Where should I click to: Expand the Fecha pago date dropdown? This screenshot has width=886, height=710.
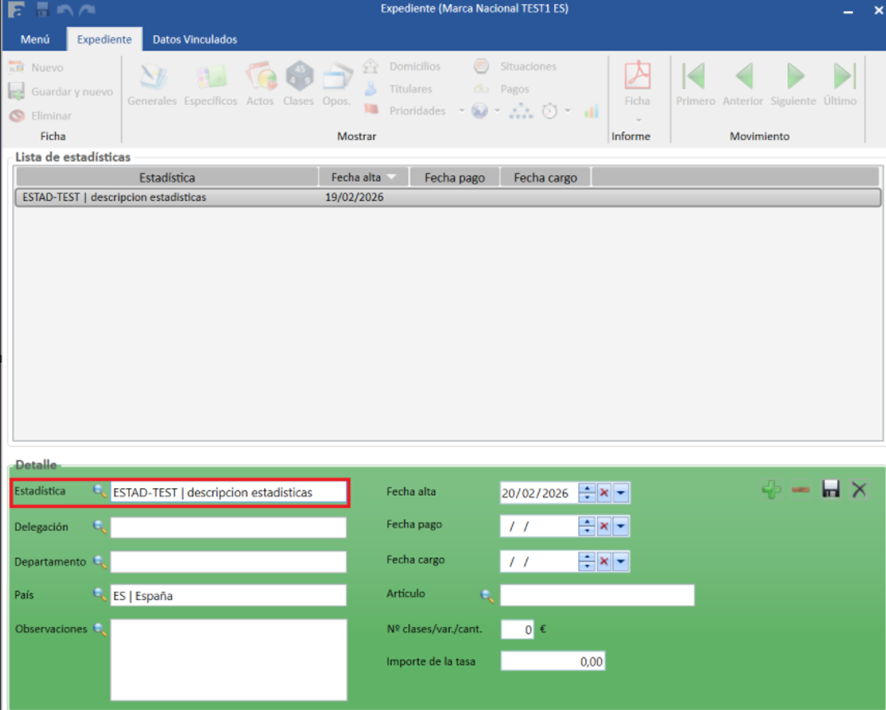click(x=621, y=527)
